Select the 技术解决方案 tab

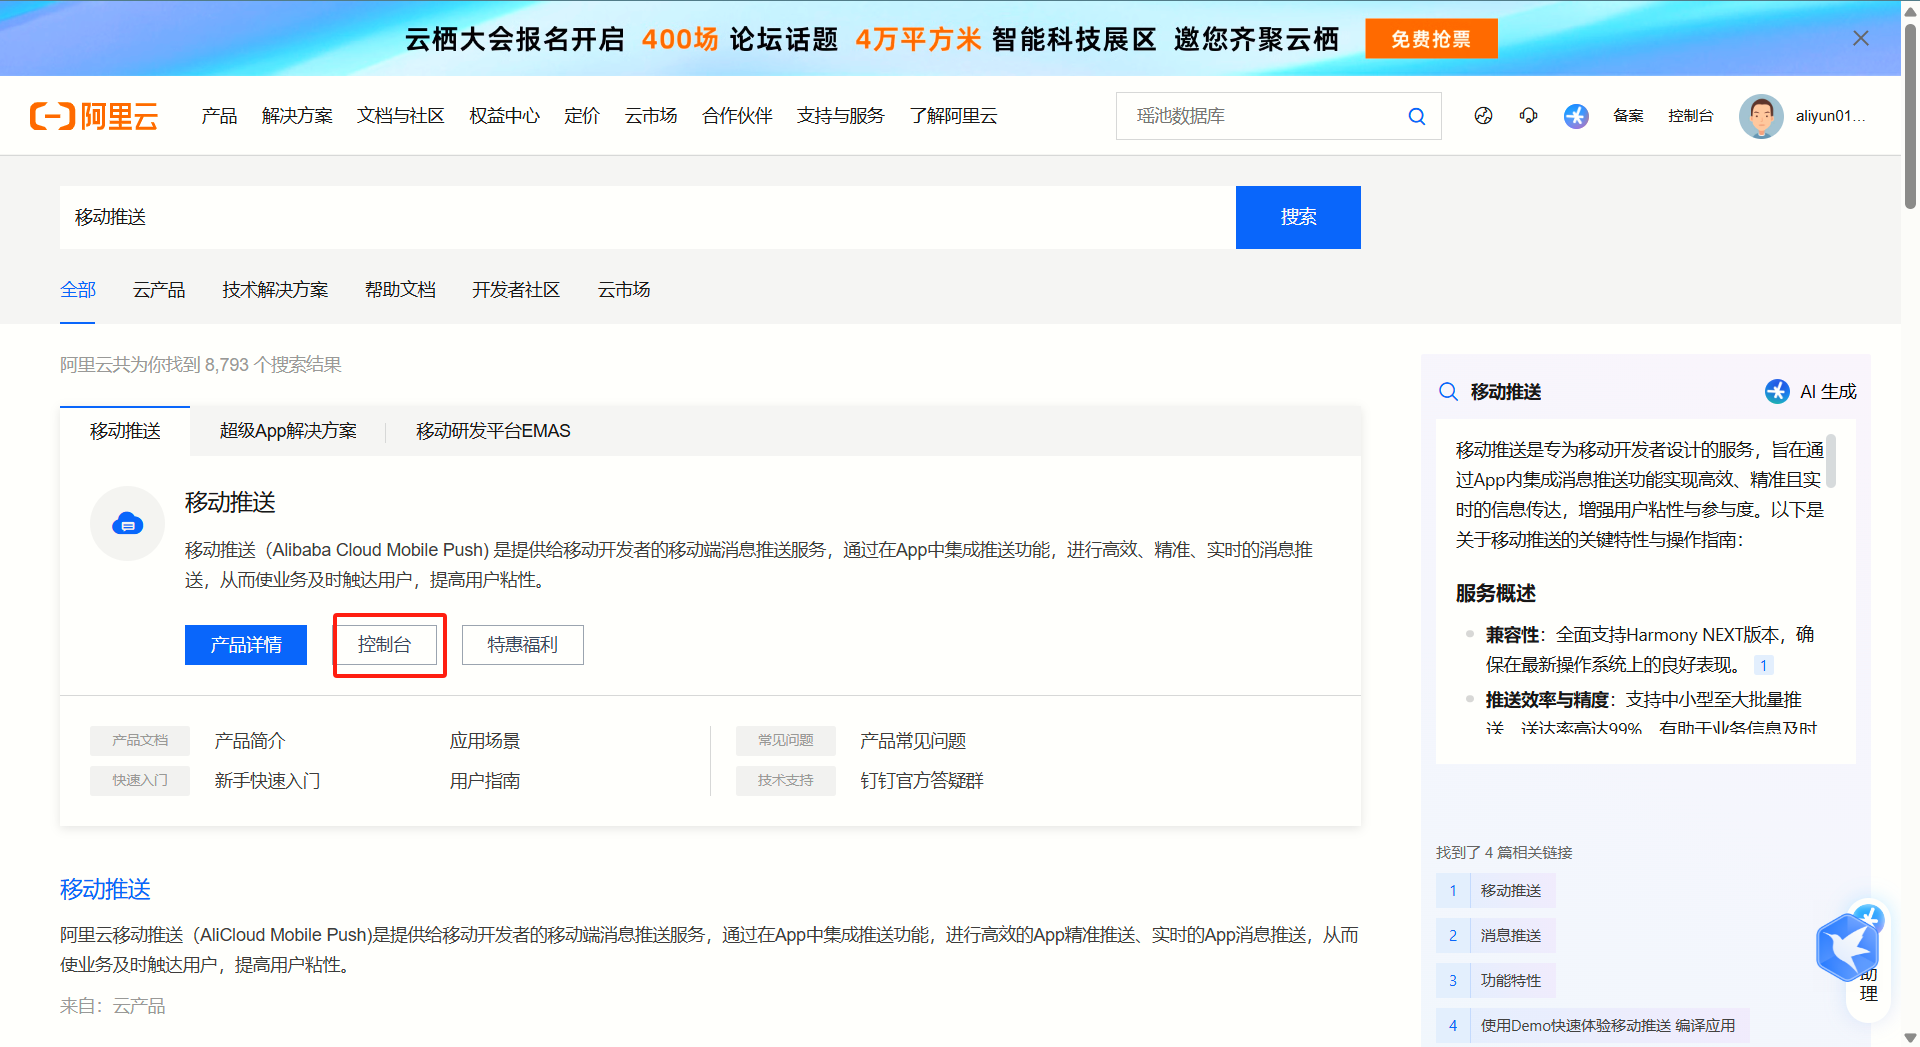click(x=275, y=290)
